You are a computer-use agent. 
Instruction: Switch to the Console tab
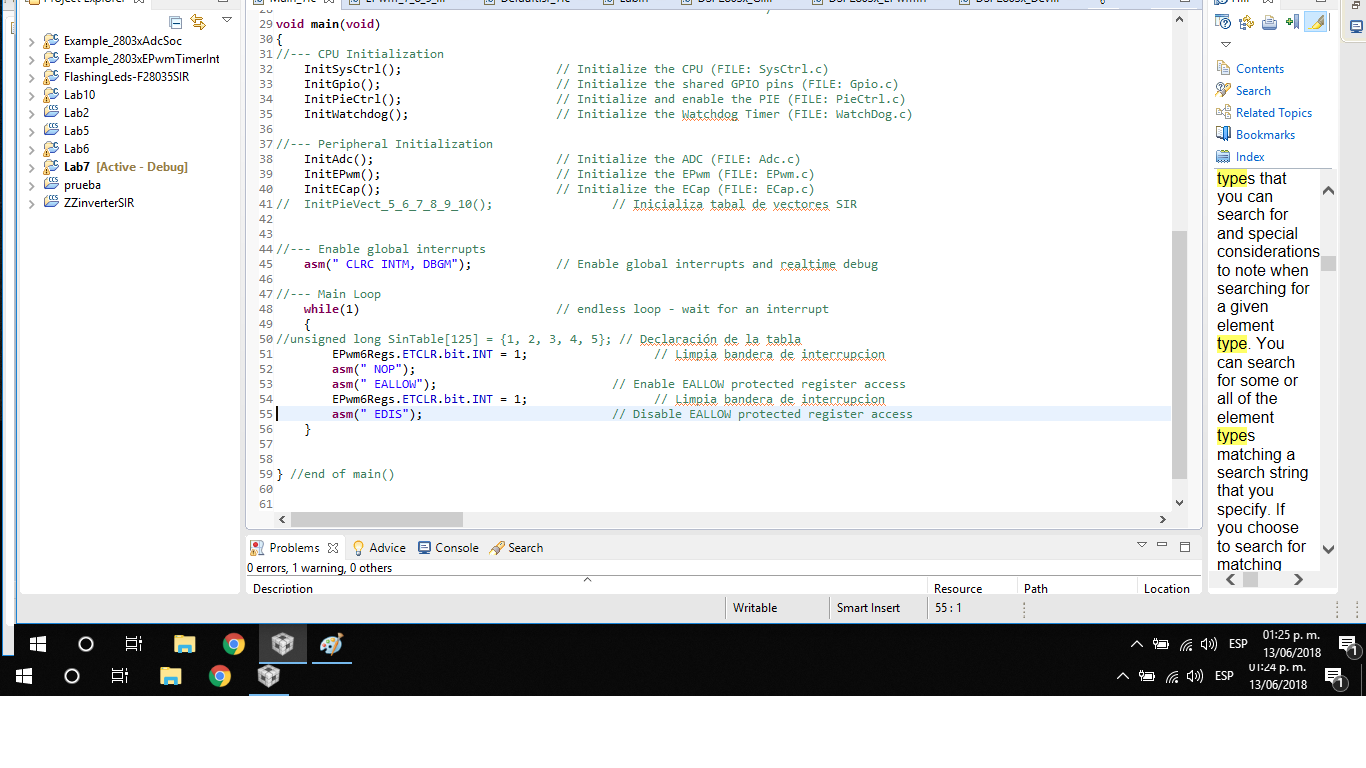[448, 548]
